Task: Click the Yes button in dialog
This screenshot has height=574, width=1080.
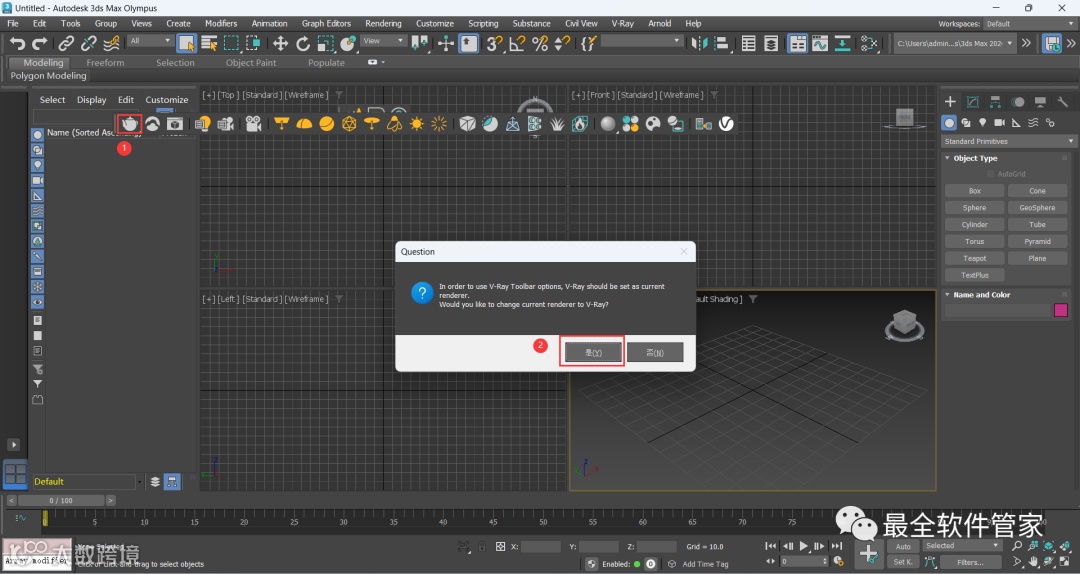Action: (592, 352)
